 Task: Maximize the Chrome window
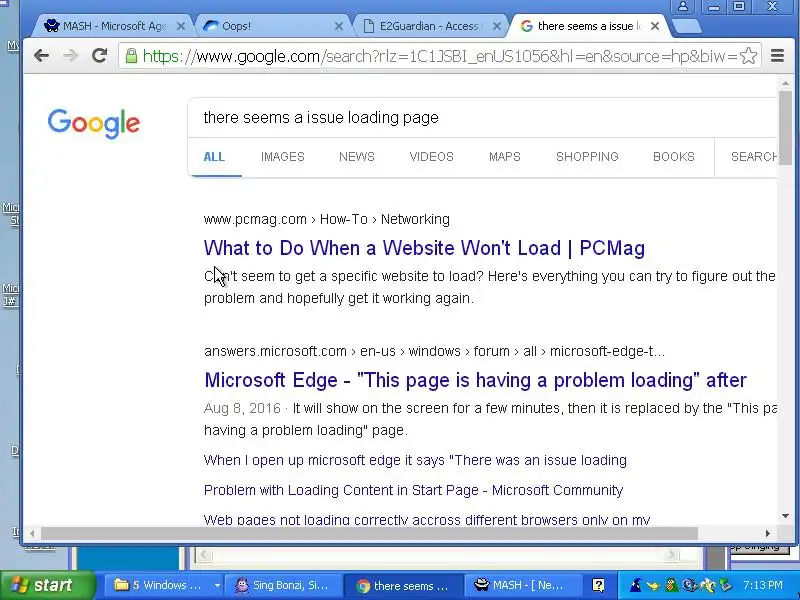[739, 7]
